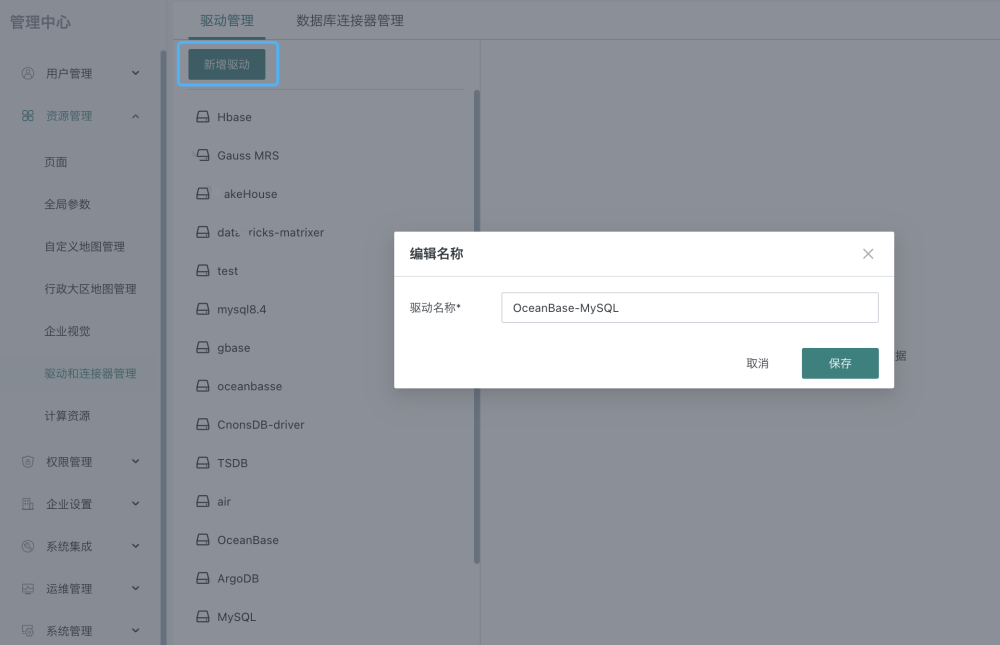1000x645 pixels.
Task: Expand the 权限管理 chevron
Action: [x=135, y=461]
